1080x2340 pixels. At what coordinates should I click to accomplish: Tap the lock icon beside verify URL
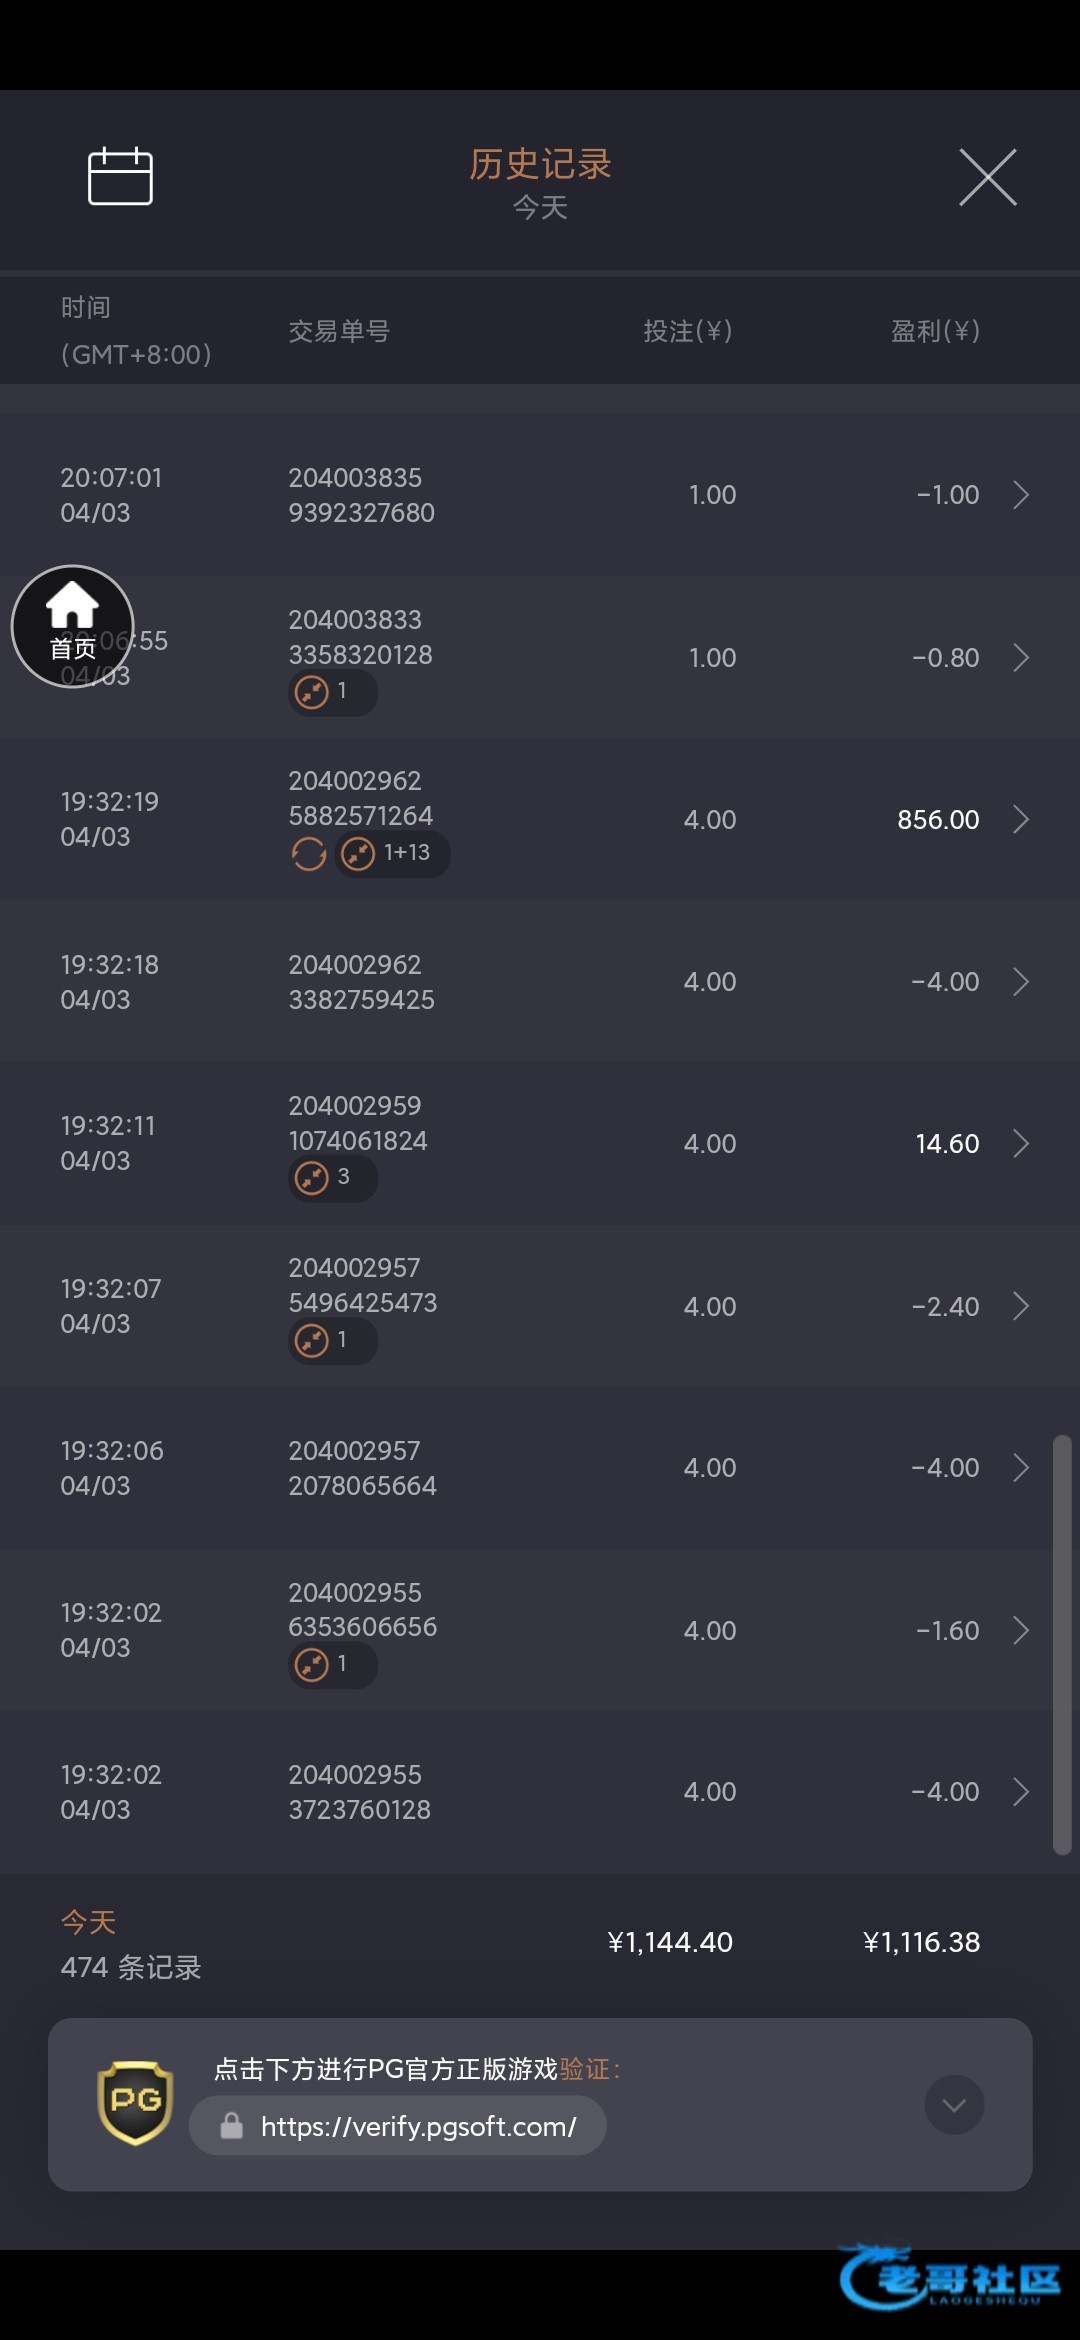[x=232, y=2126]
